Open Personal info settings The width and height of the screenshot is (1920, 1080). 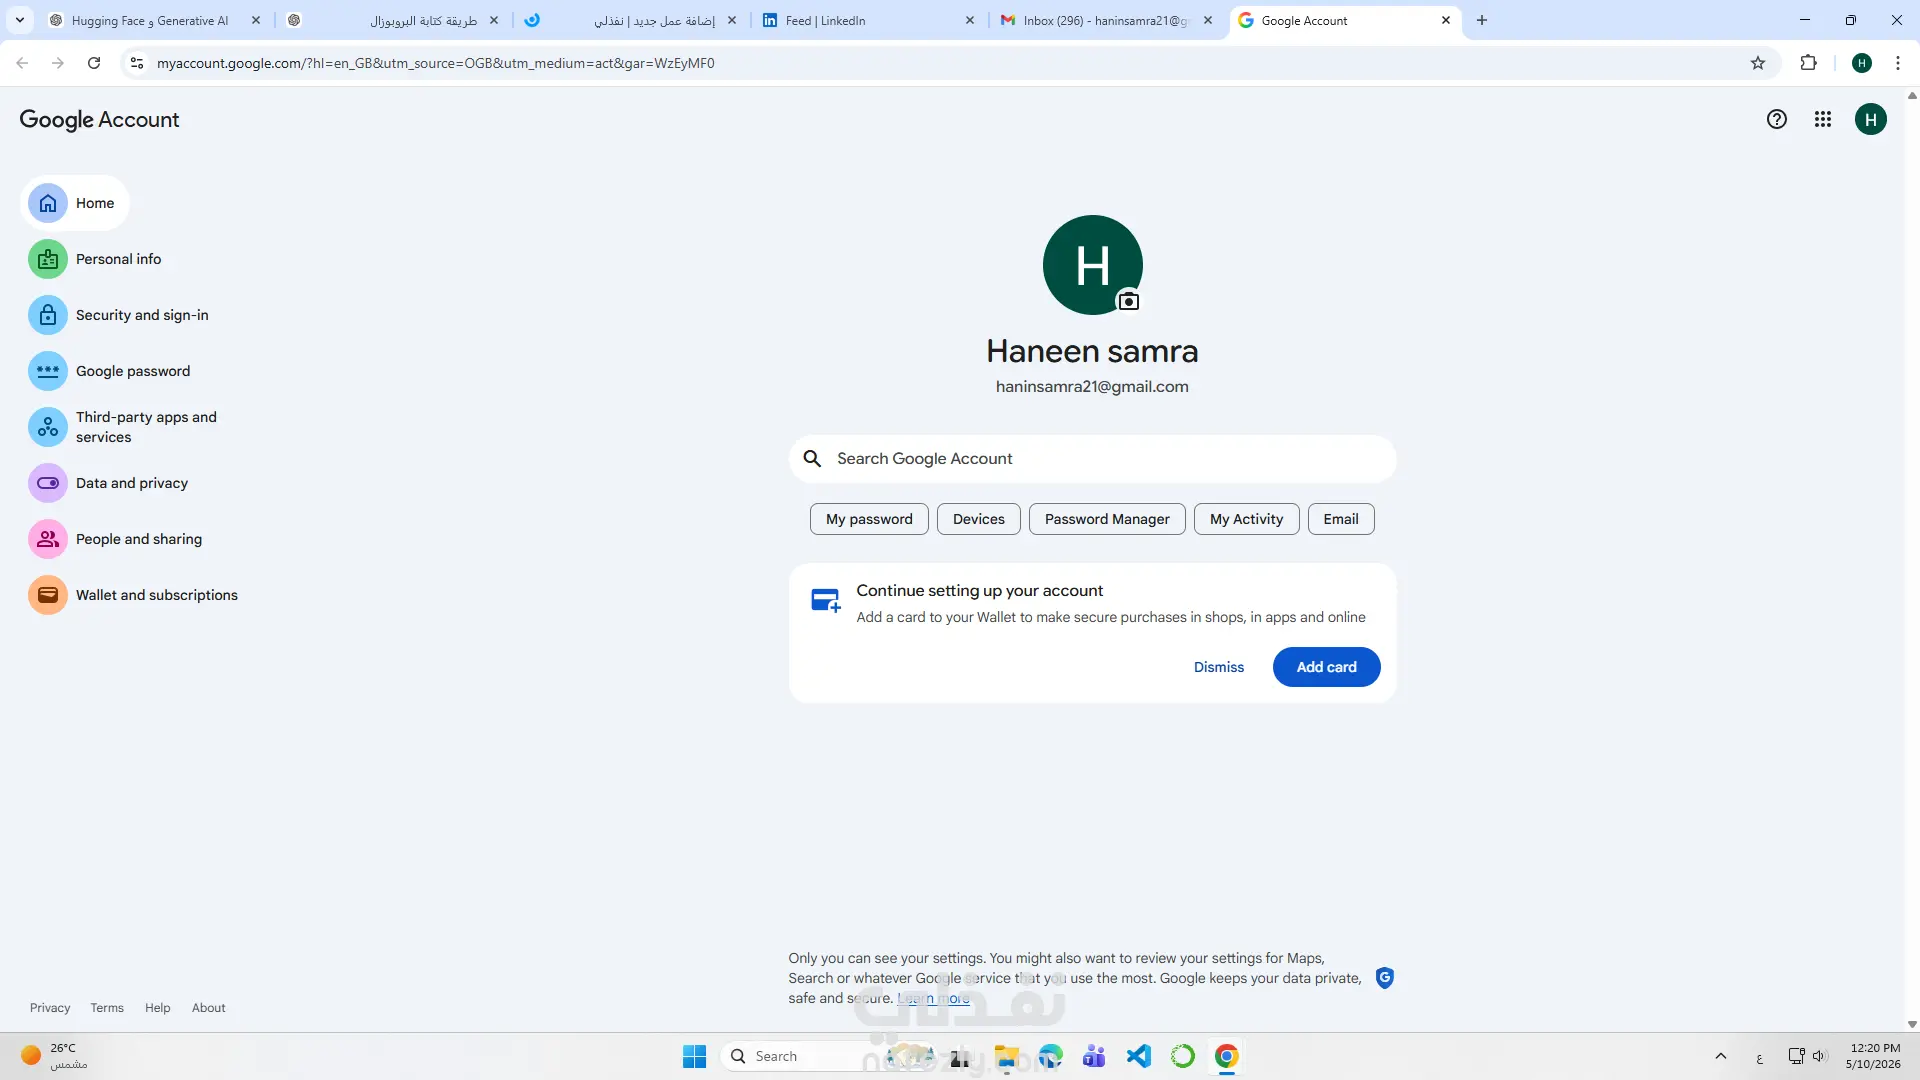(95, 259)
